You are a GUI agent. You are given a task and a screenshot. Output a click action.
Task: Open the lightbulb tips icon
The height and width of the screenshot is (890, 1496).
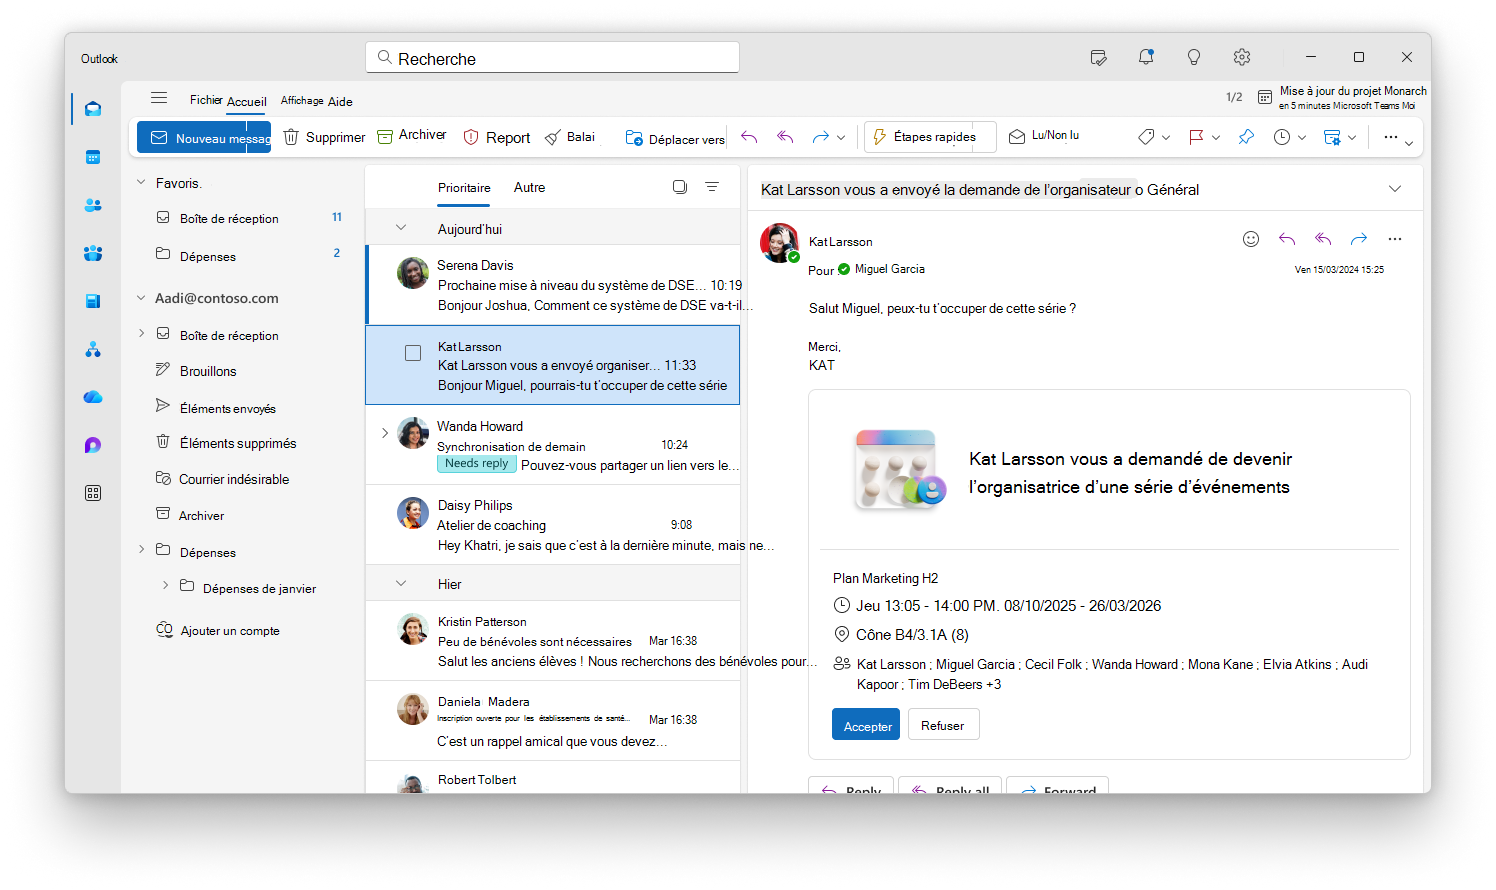coord(1194,57)
